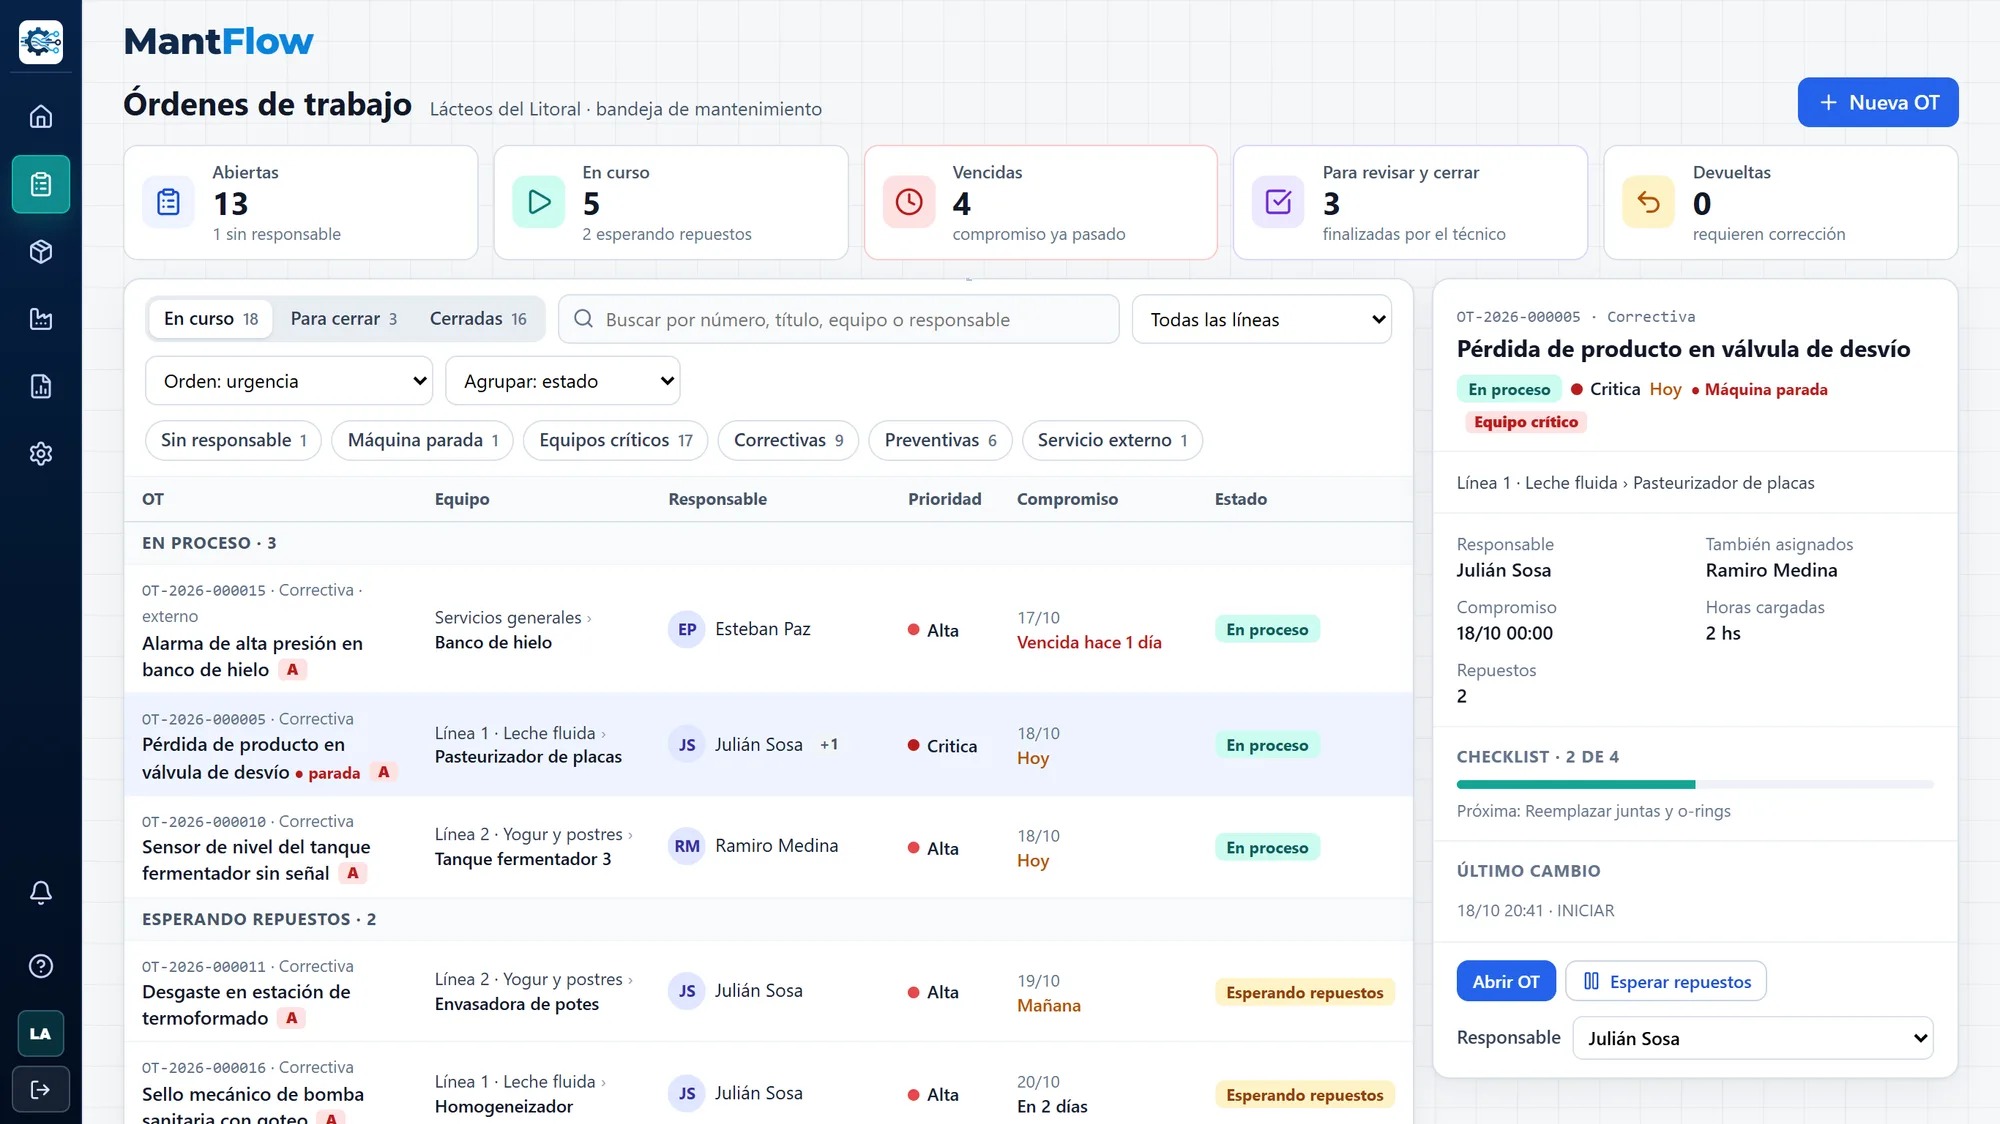Toggle the Preventivas filter chip
Image resolution: width=2000 pixels, height=1124 pixels.
[x=941, y=440]
